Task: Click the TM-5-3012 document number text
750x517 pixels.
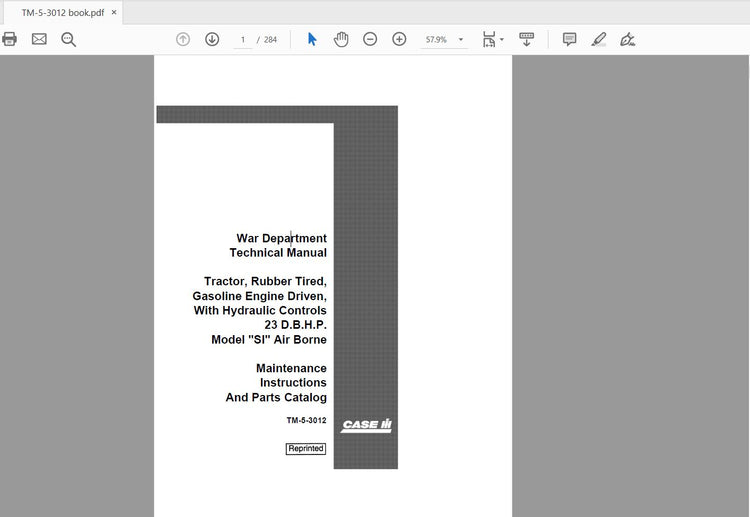Action: pyautogui.click(x=306, y=420)
